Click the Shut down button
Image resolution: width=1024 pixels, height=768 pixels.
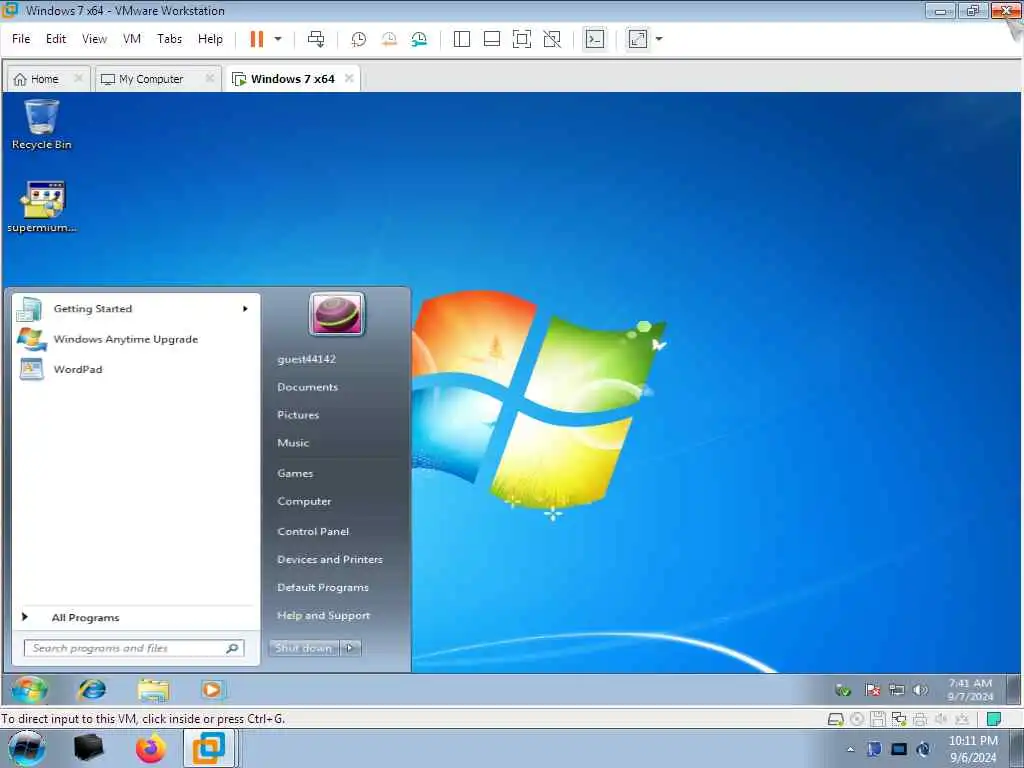[x=304, y=648]
